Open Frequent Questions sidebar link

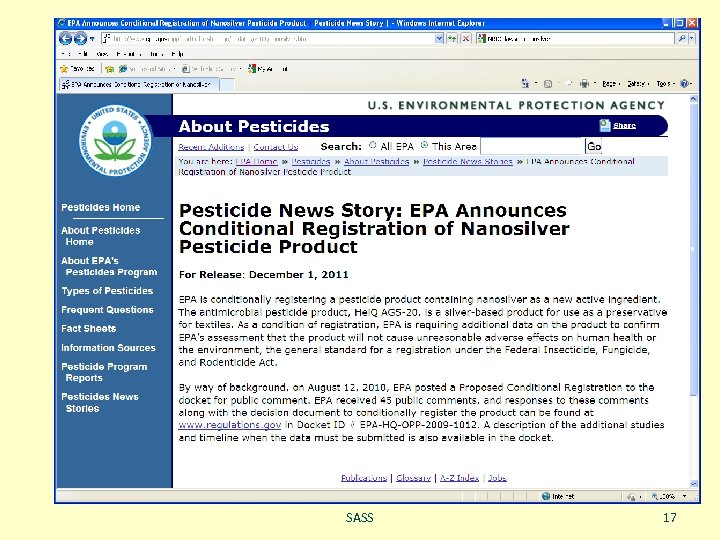pos(107,310)
